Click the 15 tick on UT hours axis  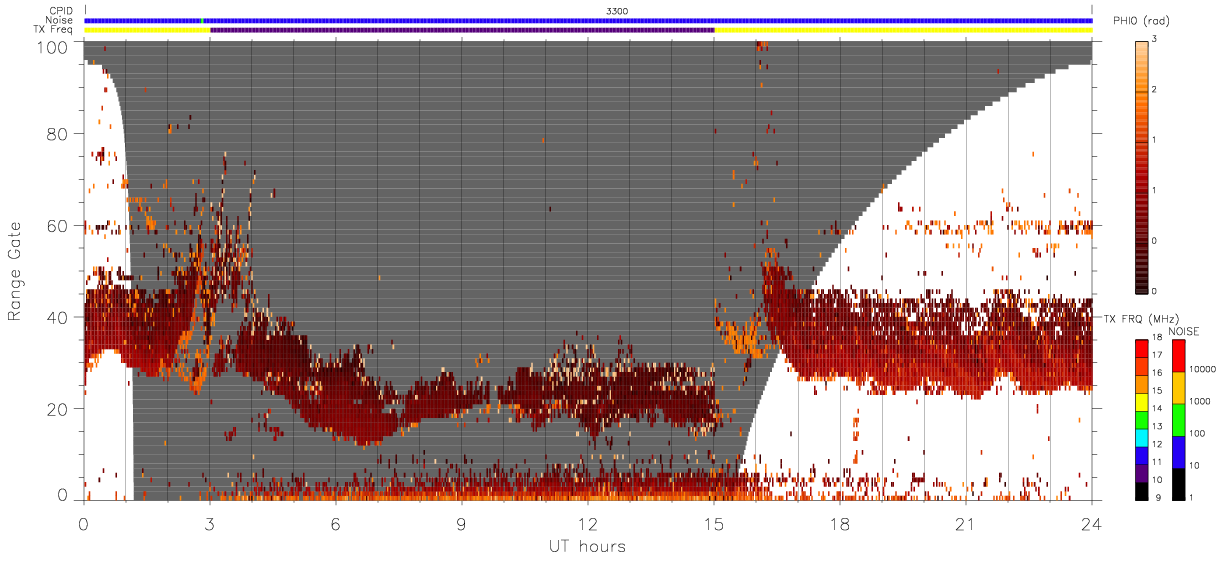[x=714, y=523]
